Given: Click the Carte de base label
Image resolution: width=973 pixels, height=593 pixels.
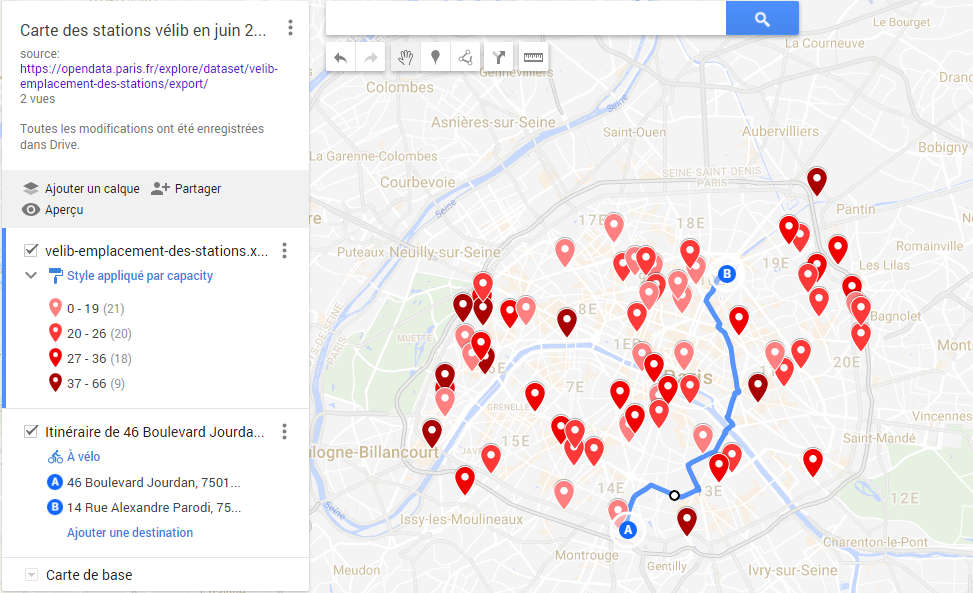Looking at the screenshot, I should (x=89, y=575).
